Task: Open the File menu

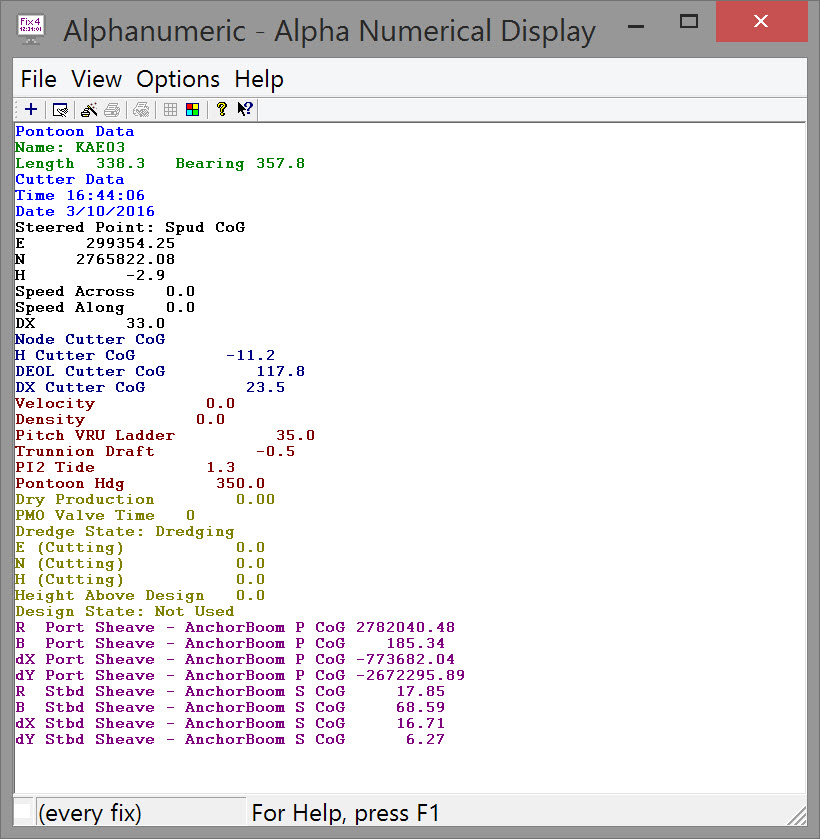Action: click(38, 79)
